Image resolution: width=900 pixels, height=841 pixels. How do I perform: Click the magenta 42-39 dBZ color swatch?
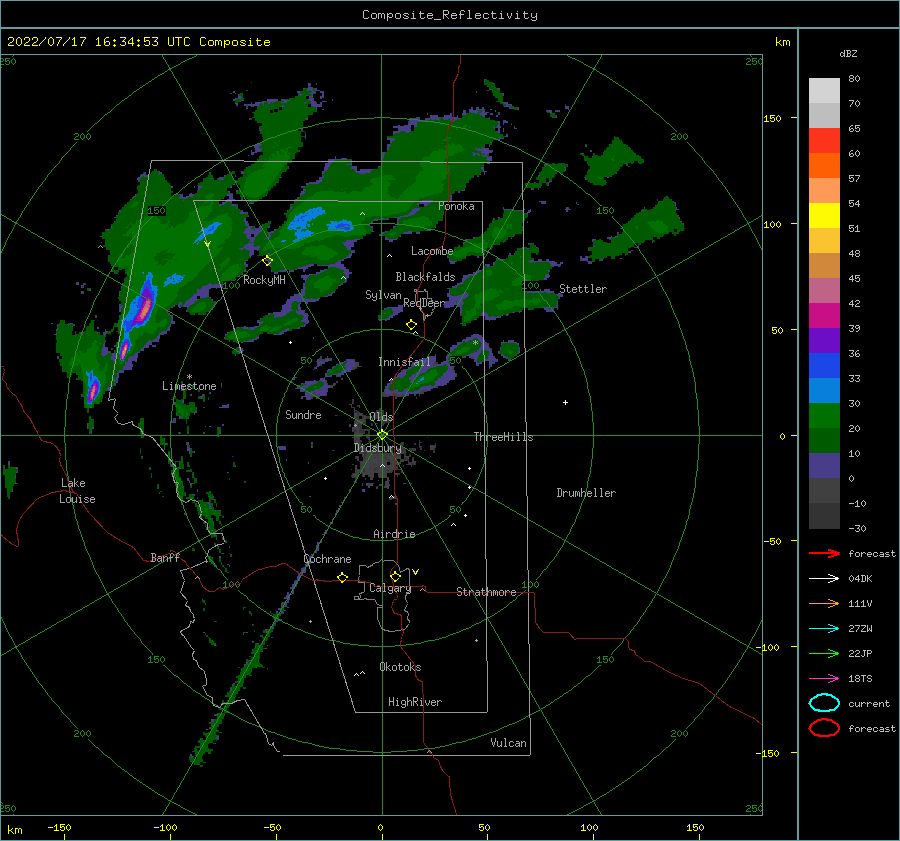tap(824, 316)
